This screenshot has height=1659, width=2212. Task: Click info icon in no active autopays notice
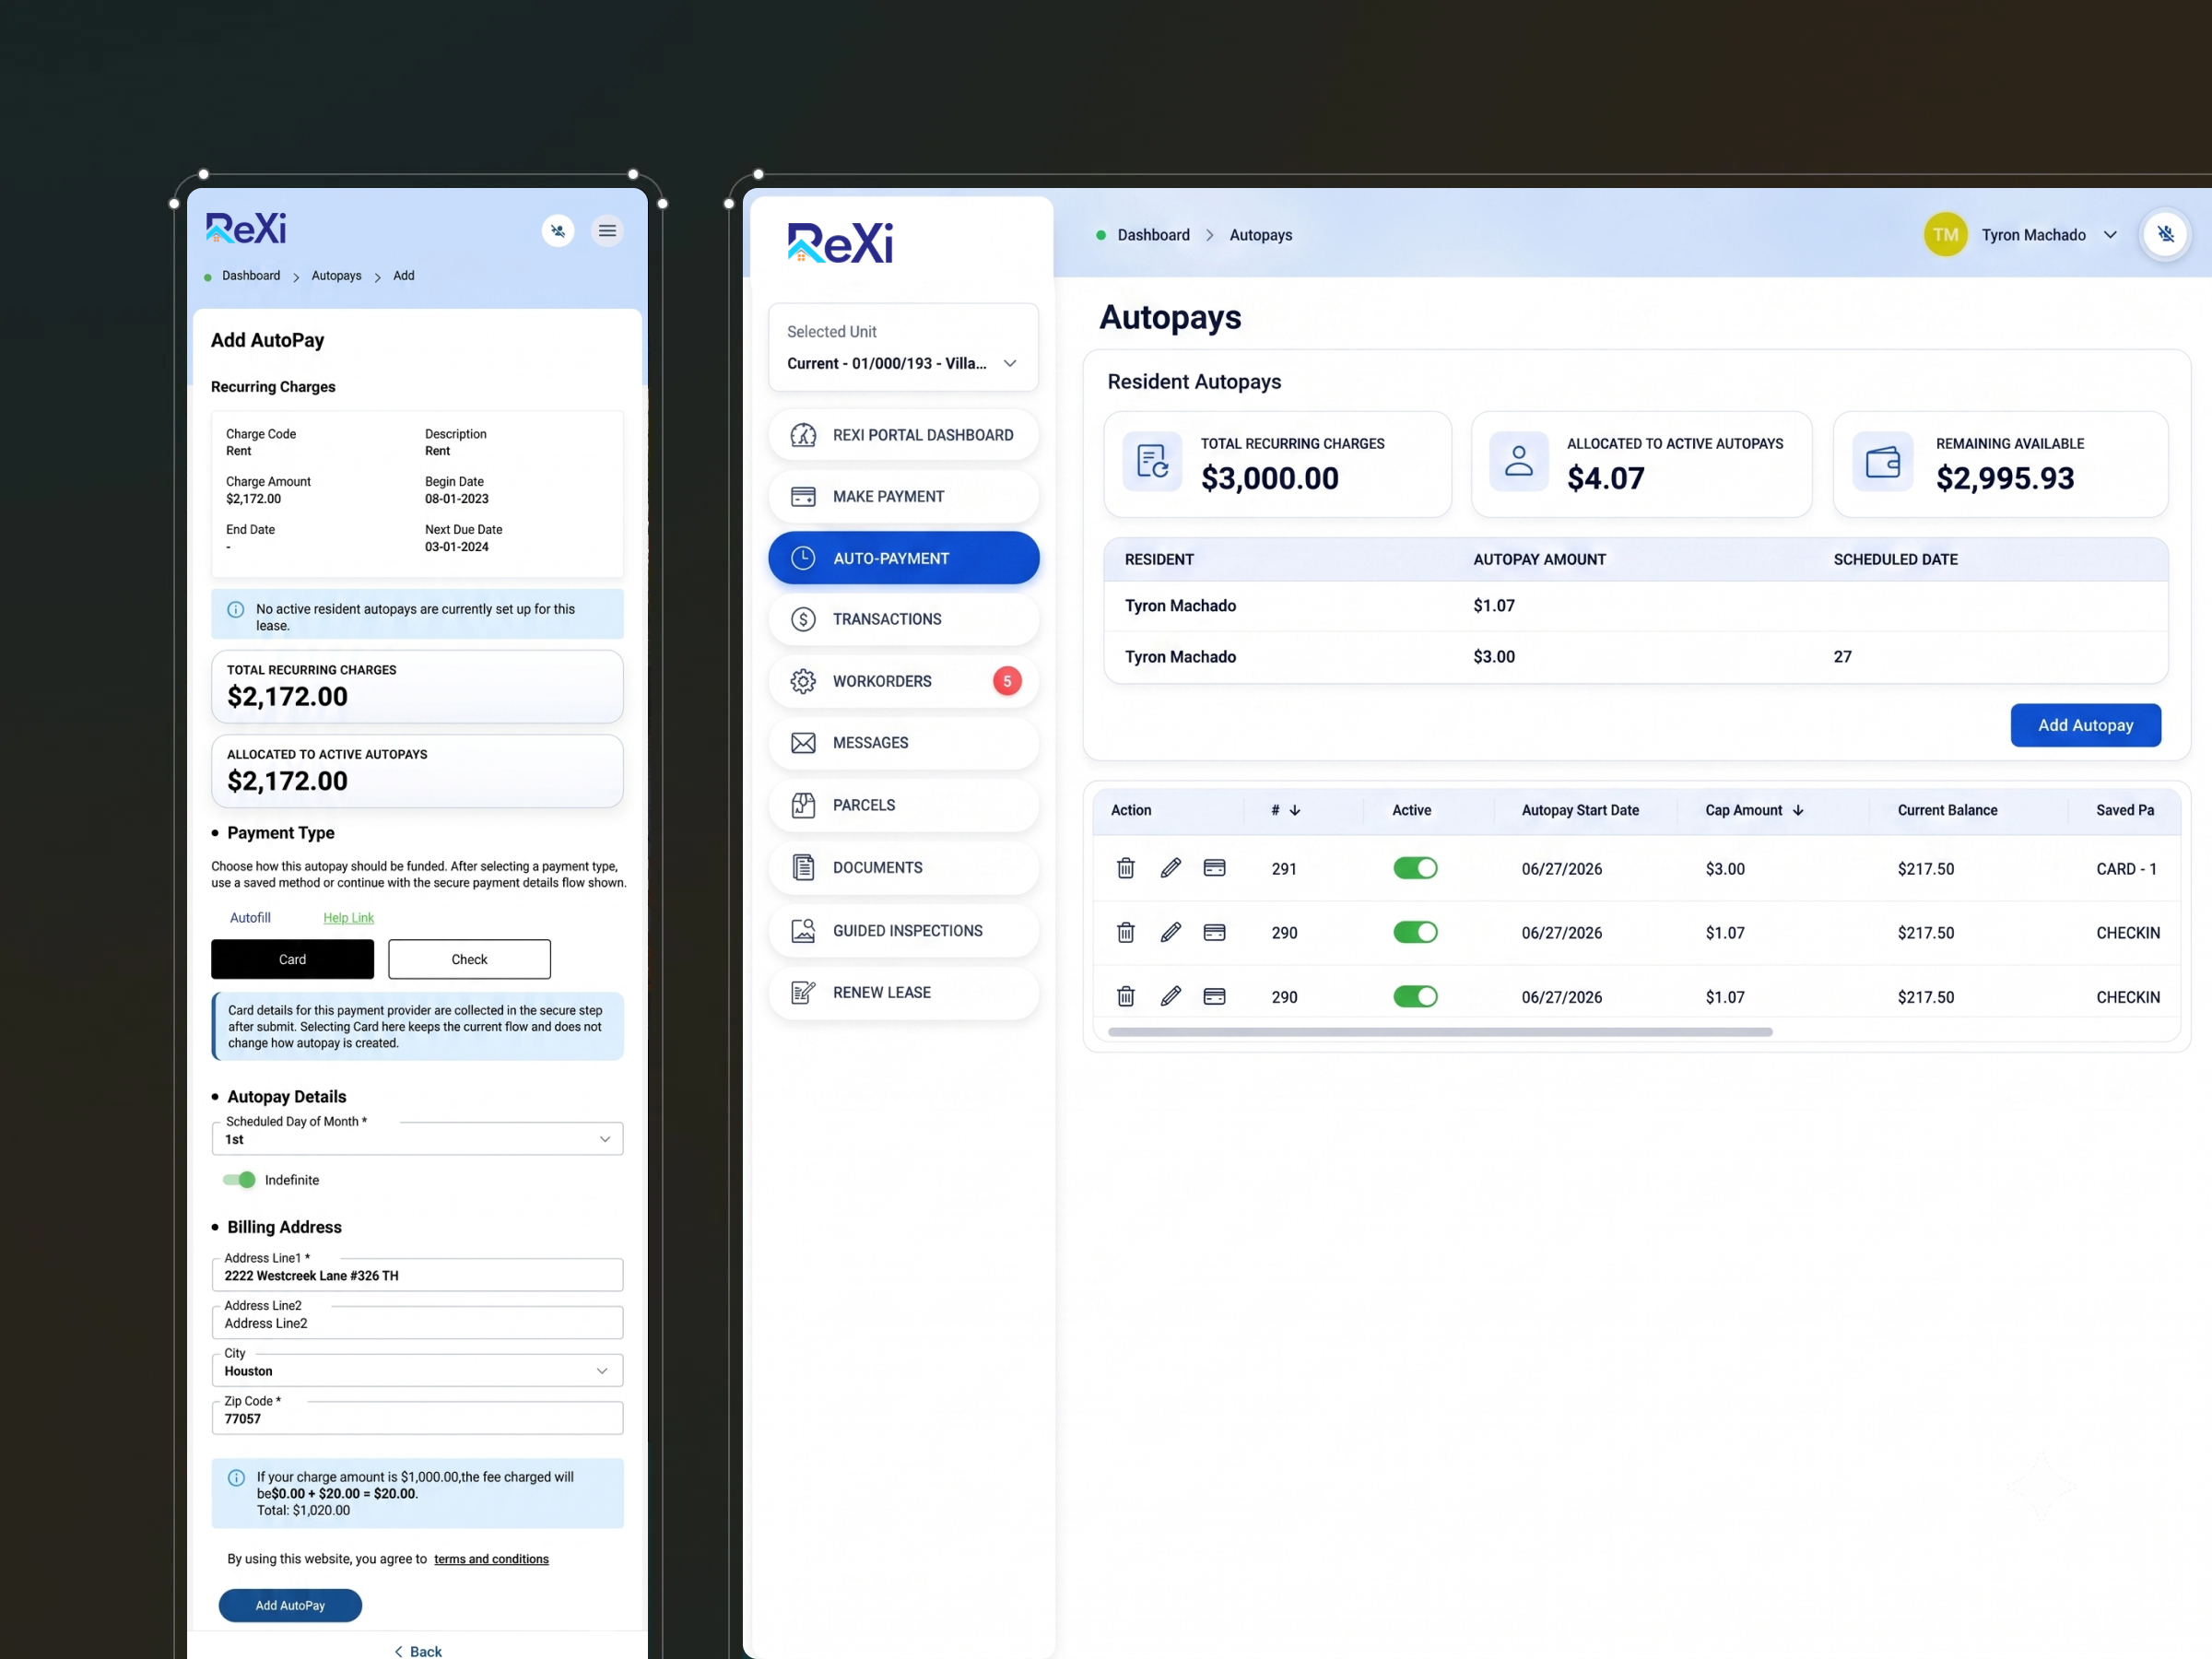[236, 609]
